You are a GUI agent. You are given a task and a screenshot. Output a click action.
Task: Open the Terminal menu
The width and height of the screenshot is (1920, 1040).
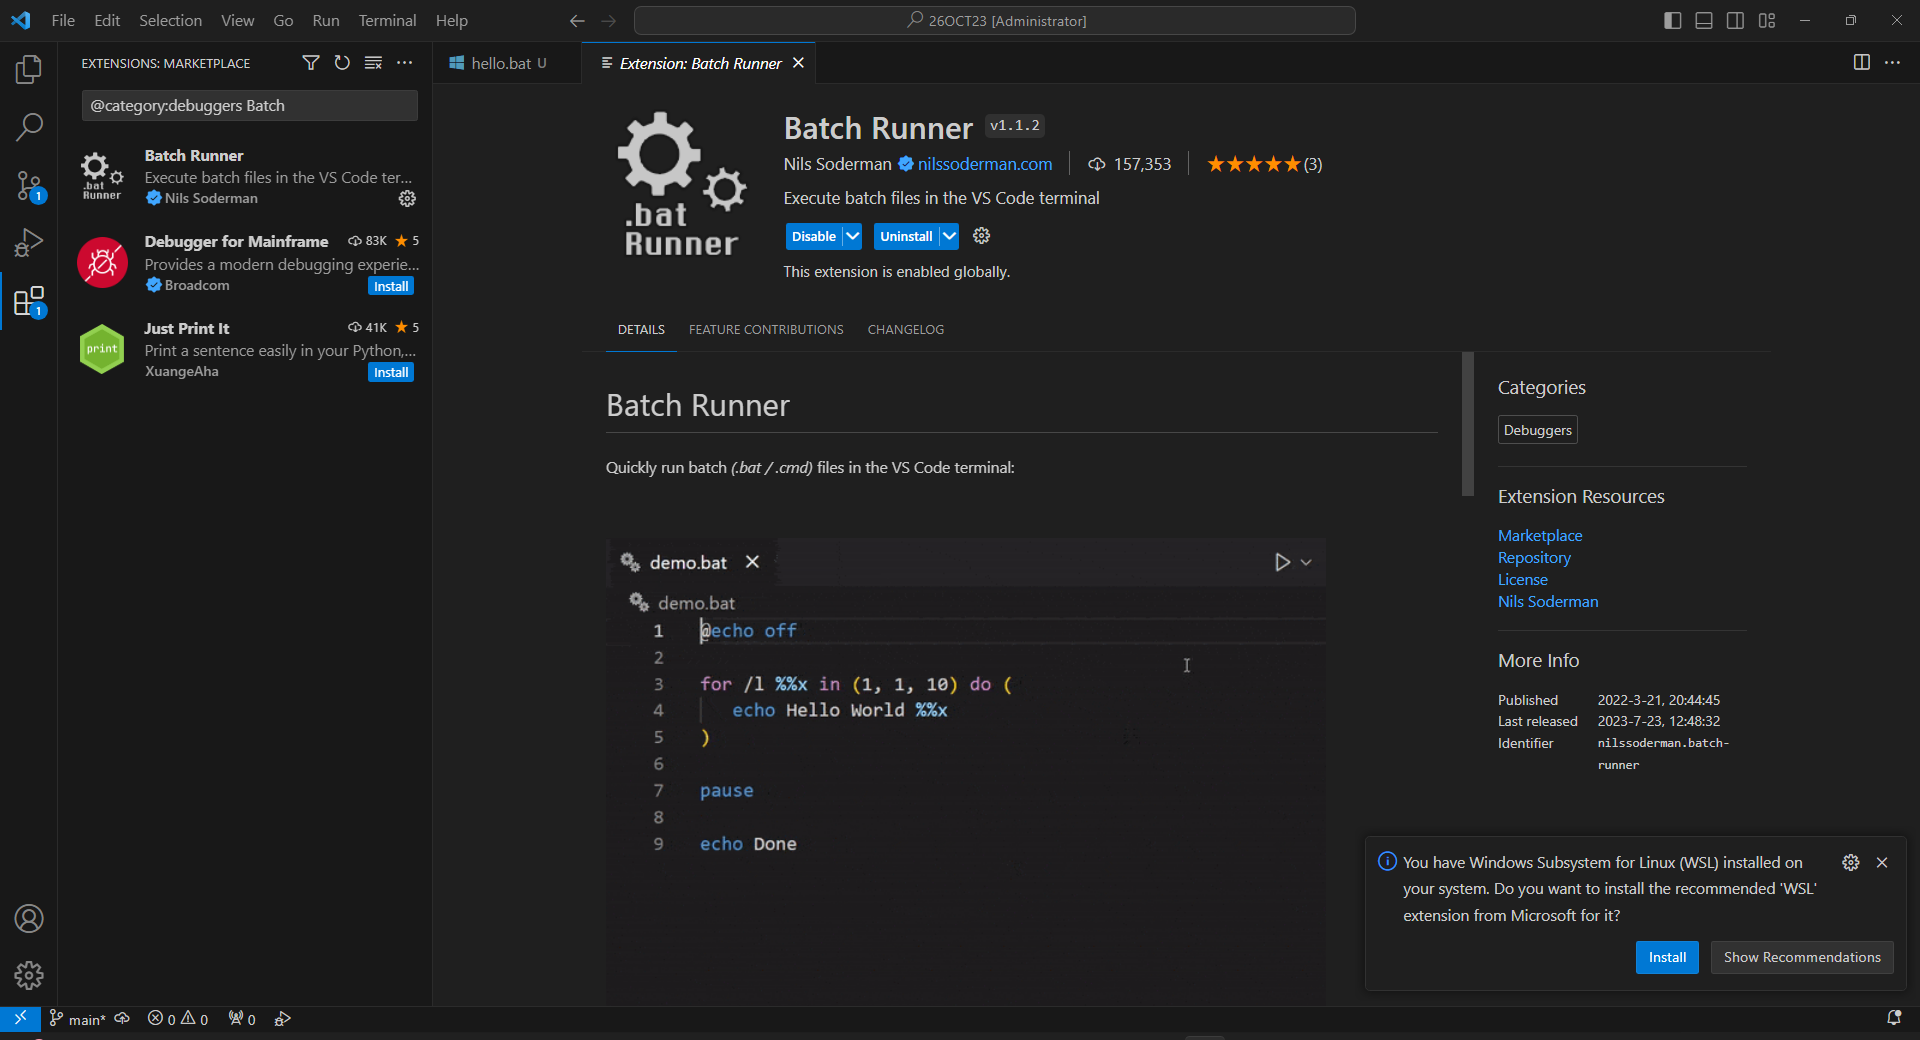(x=387, y=21)
